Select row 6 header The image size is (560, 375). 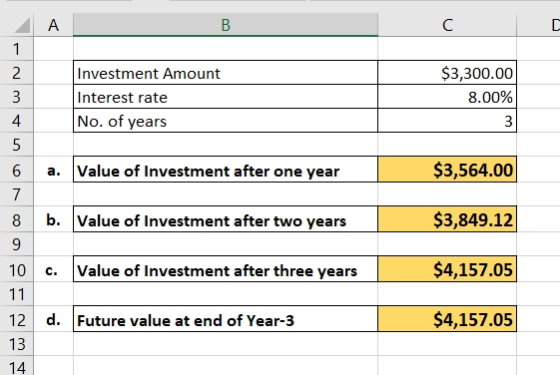[16, 170]
